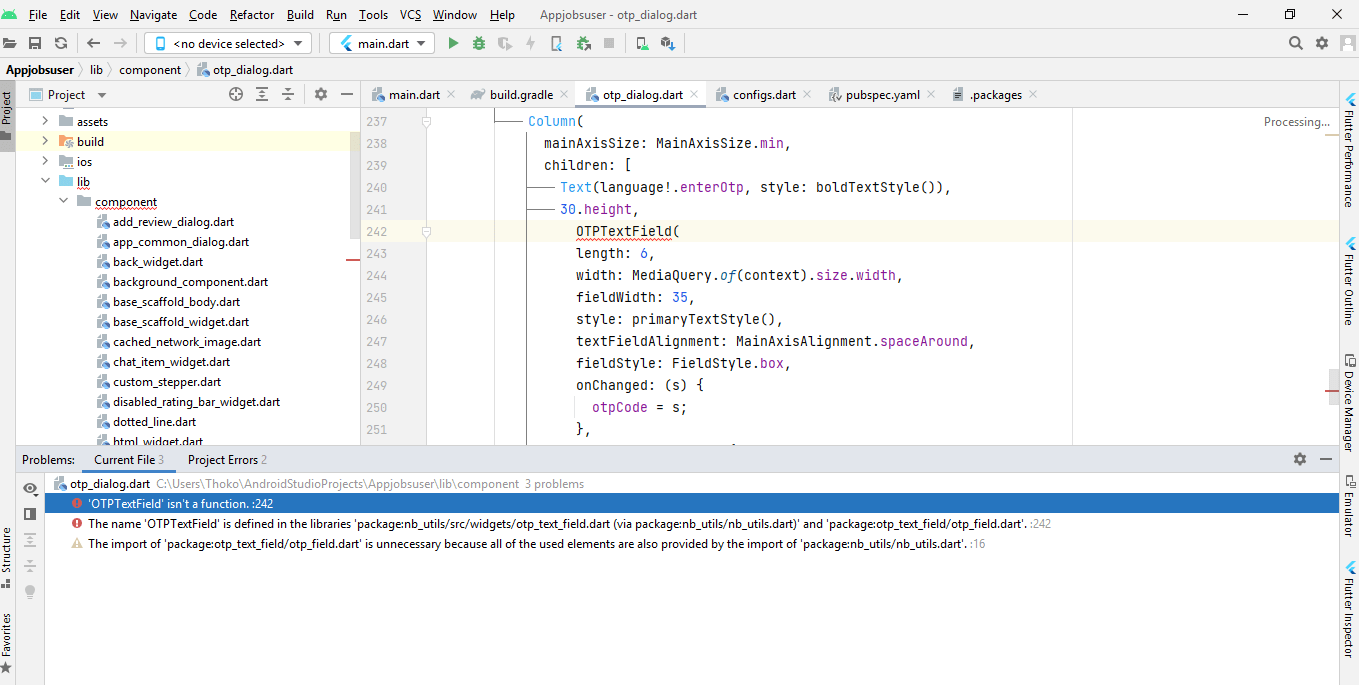1359x685 pixels.
Task: Click line number 245 in the gutter
Action: coord(376,297)
